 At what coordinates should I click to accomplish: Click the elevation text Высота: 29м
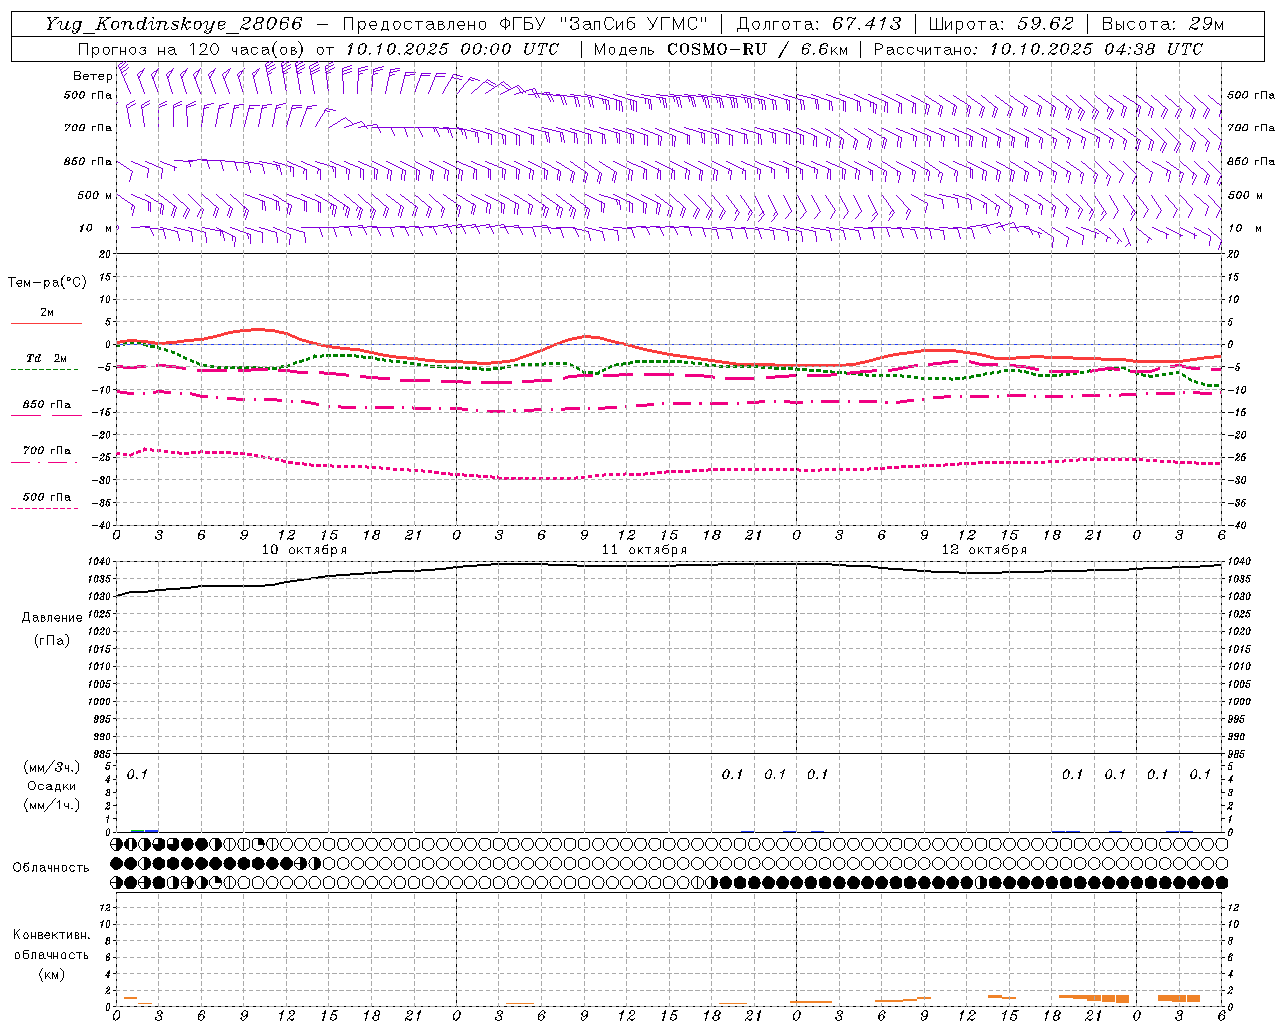tap(1162, 24)
